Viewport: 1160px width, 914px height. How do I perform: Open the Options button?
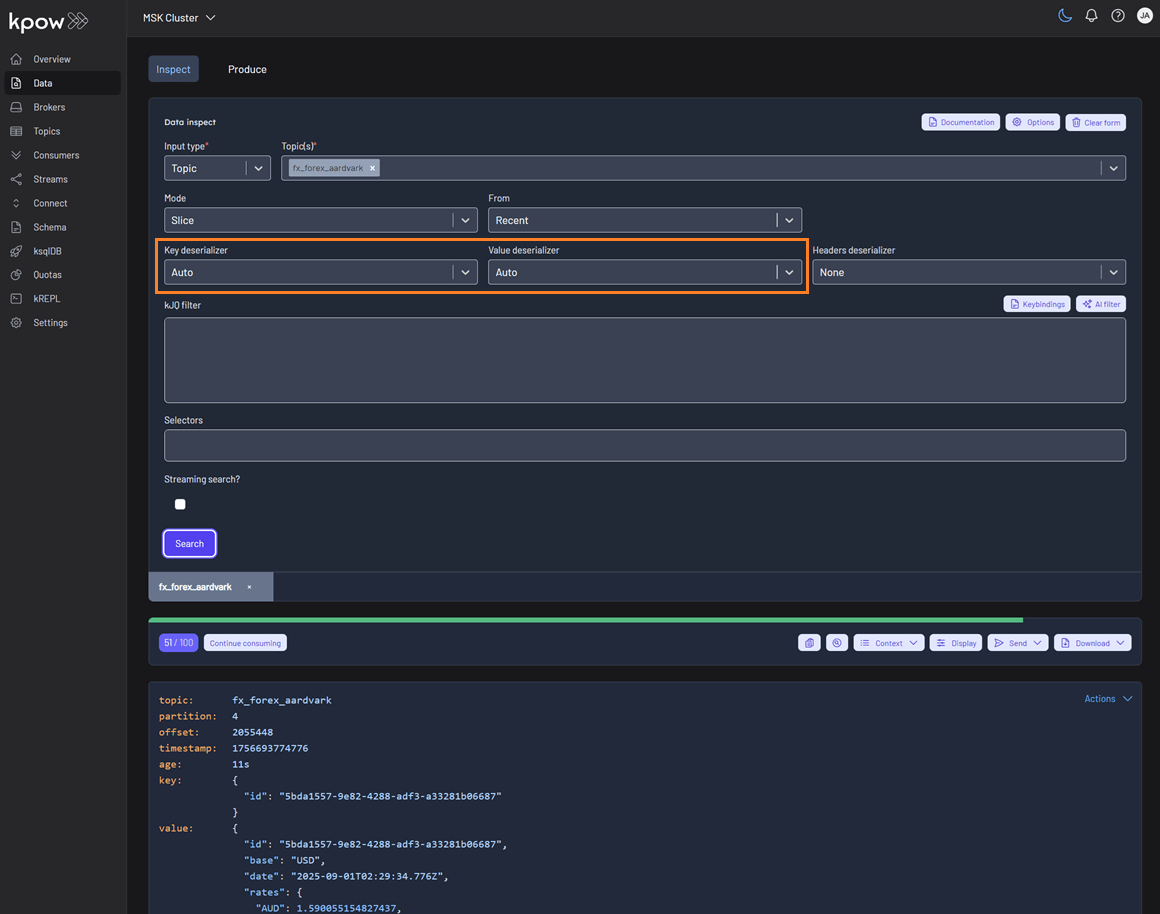click(x=1032, y=122)
